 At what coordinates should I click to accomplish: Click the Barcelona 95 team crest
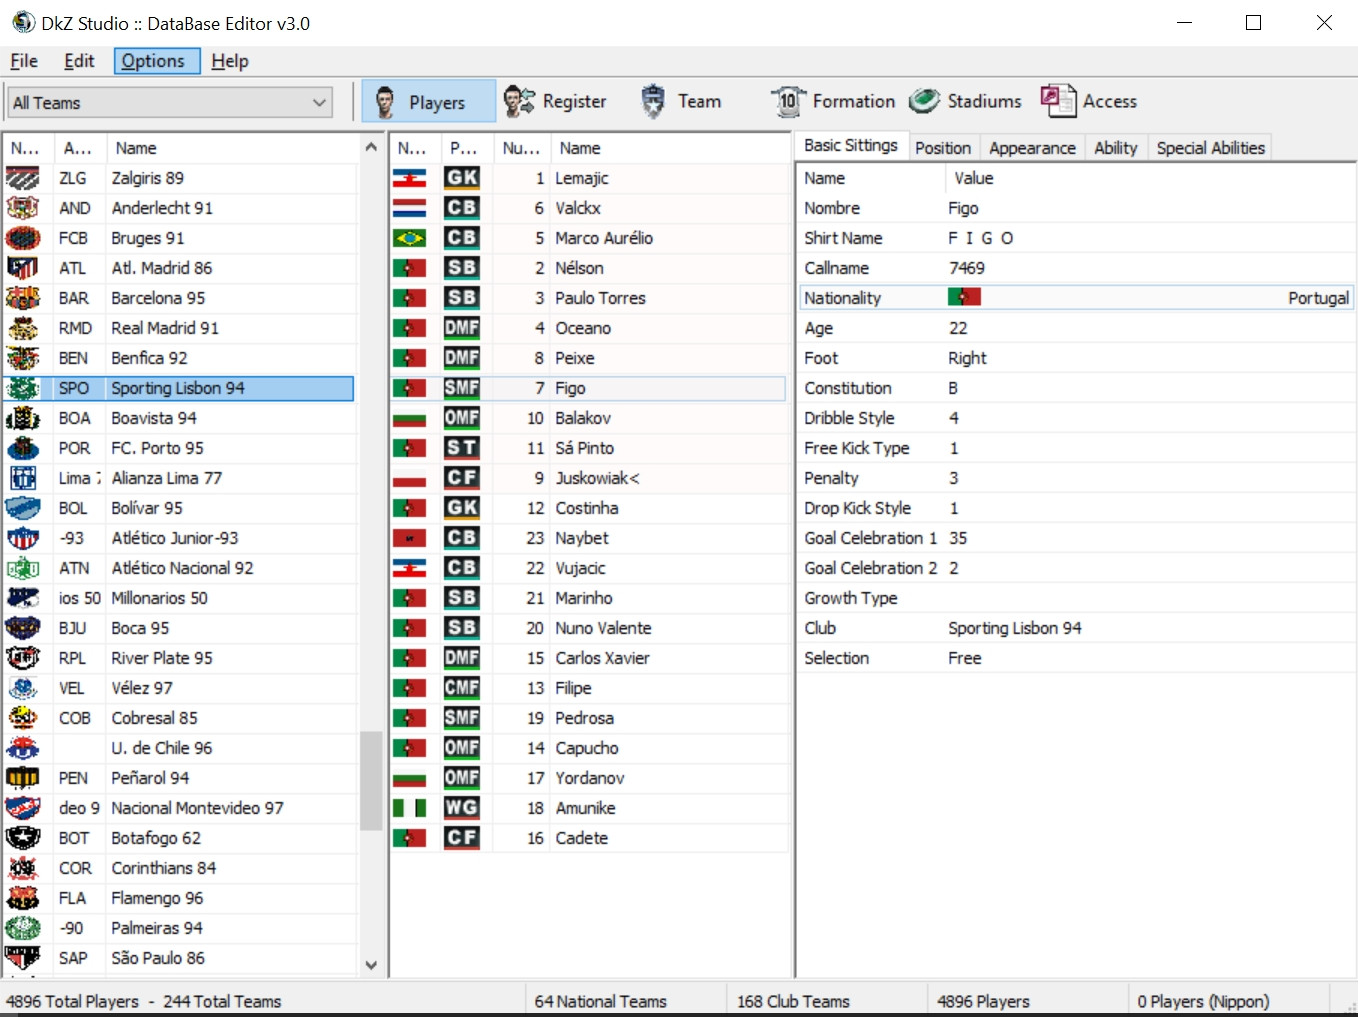click(23, 298)
